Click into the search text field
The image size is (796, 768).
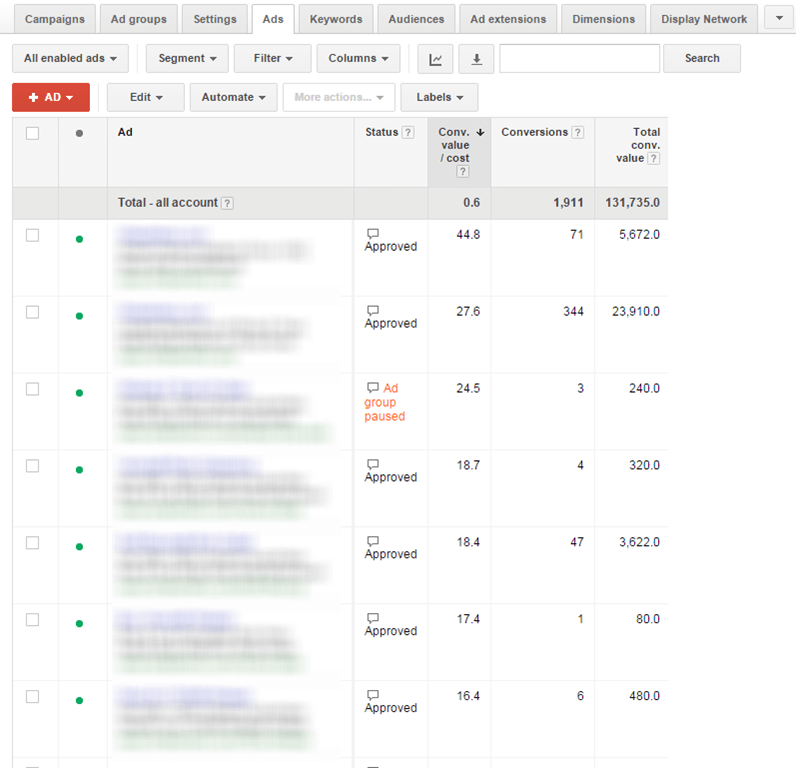point(579,59)
